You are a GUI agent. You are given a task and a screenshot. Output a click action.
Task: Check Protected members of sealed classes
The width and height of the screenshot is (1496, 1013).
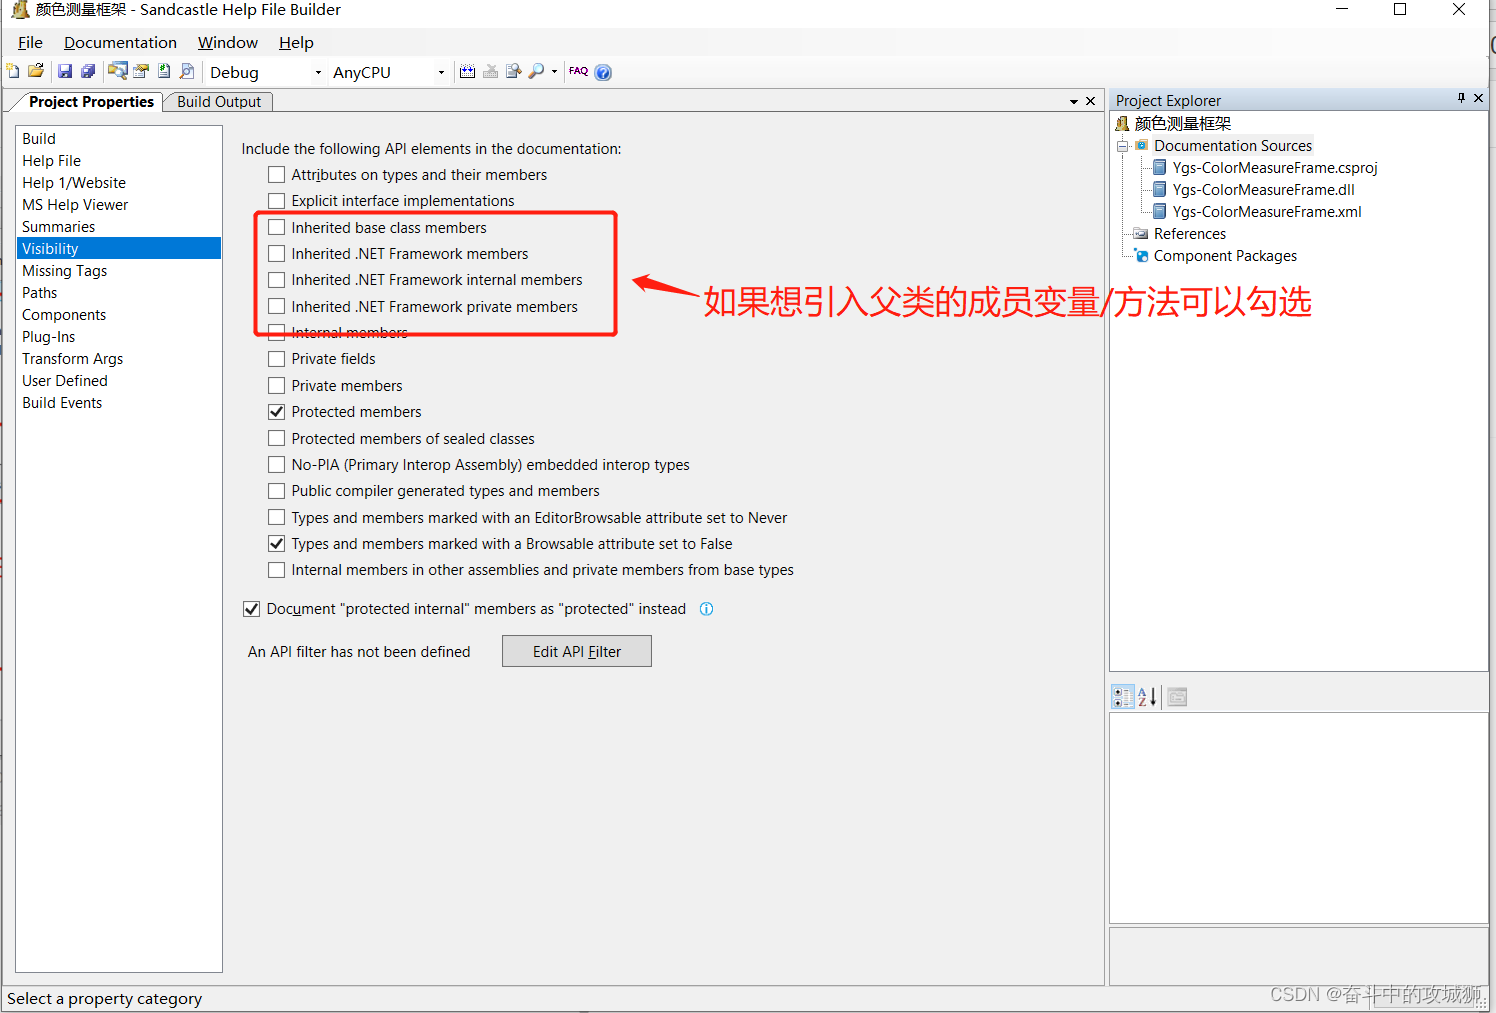277,439
